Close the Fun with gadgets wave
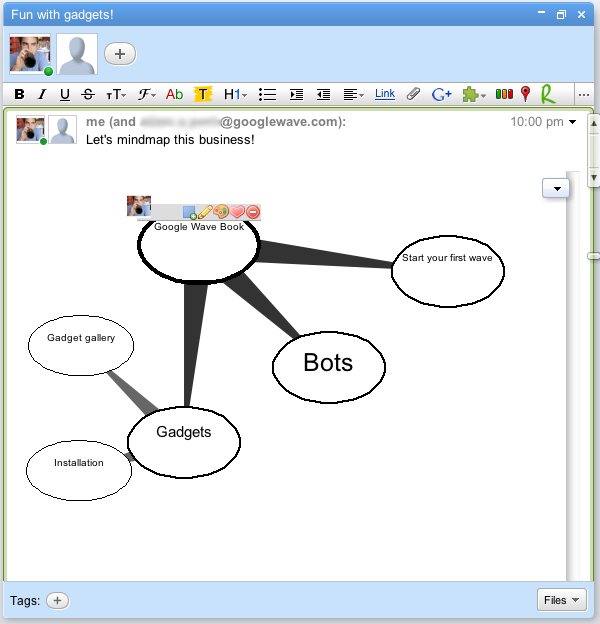 [x=581, y=15]
